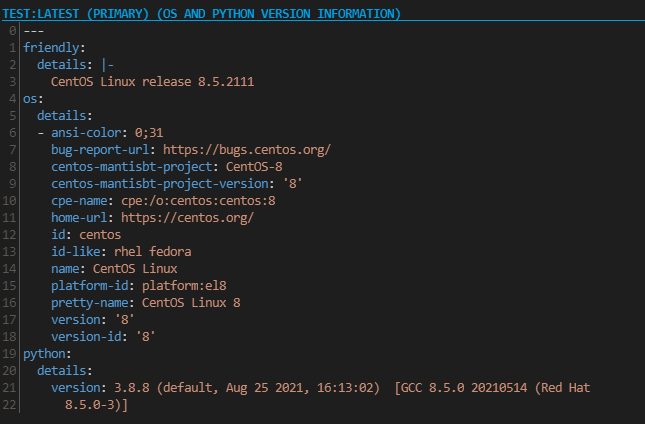Click the 'python:' key on line 19
Viewport: 645px width, 424px height.
tap(47, 354)
